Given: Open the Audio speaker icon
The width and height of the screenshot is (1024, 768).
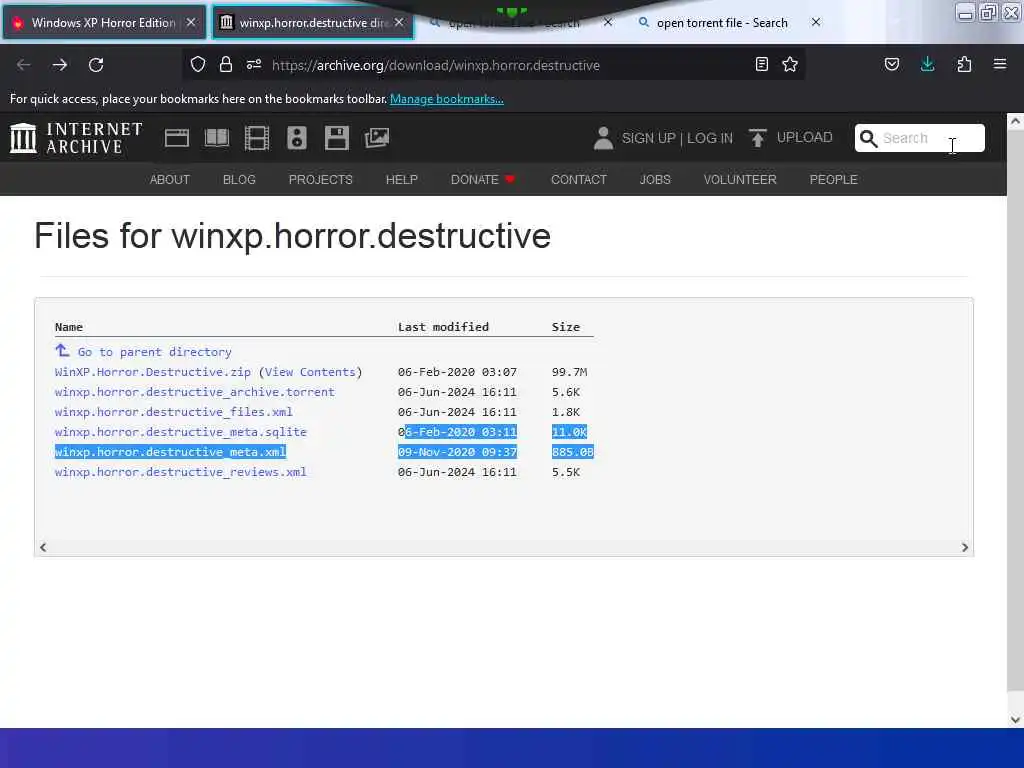Looking at the screenshot, I should [296, 138].
